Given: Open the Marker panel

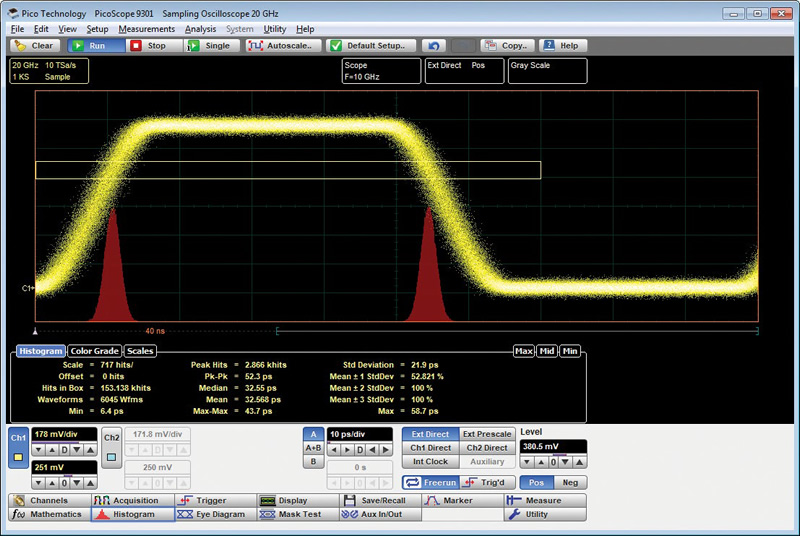Looking at the screenshot, I should (x=463, y=500).
